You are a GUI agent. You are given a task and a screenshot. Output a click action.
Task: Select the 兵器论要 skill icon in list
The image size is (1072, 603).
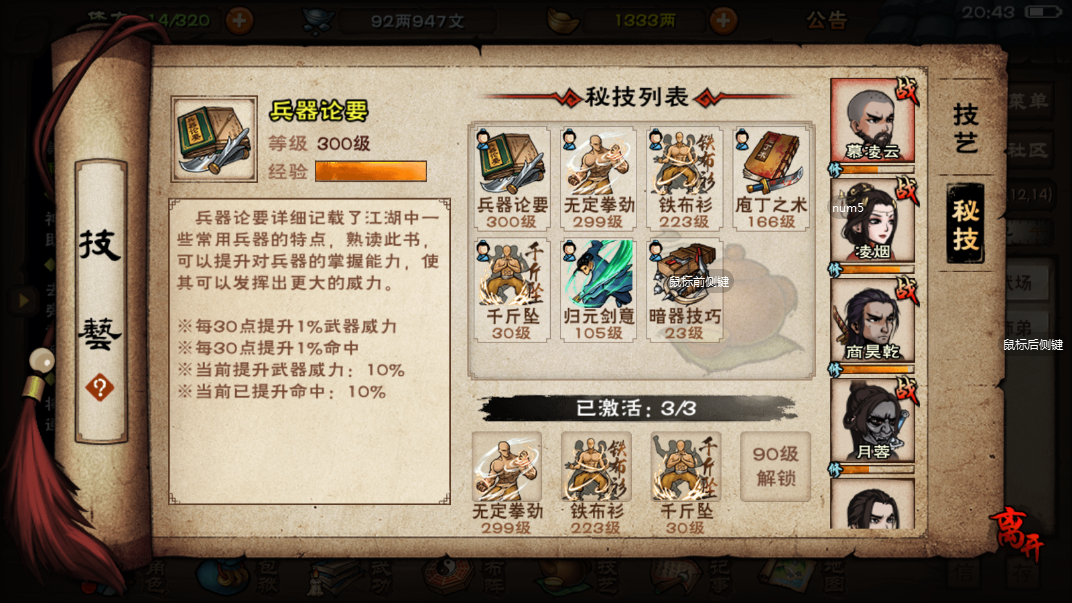click(x=513, y=178)
